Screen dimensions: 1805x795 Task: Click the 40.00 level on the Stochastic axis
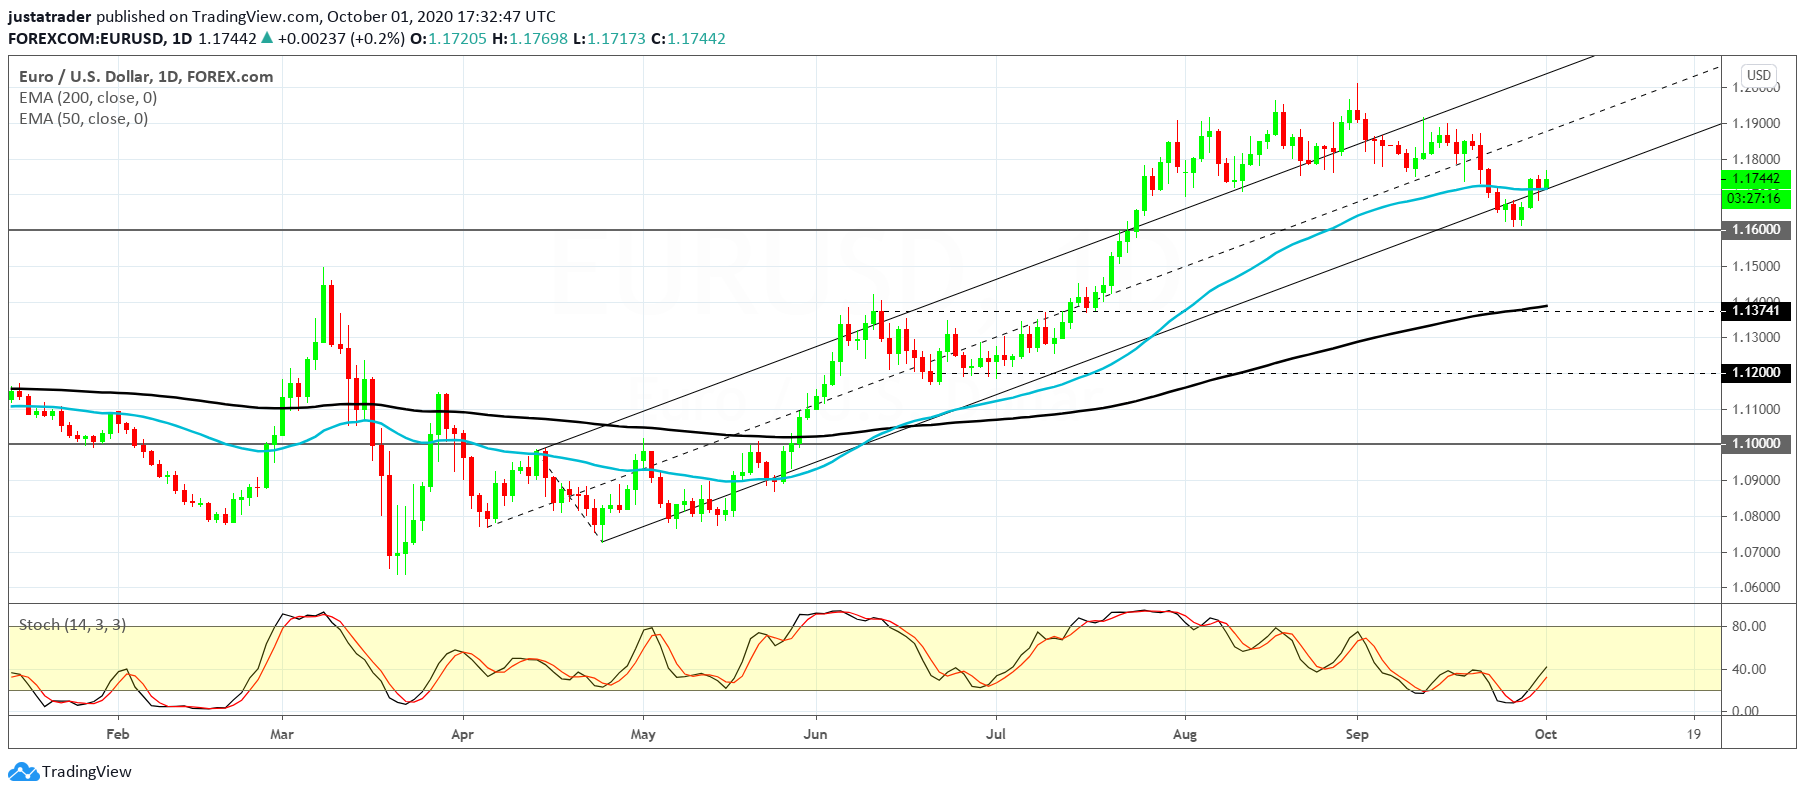(1749, 669)
